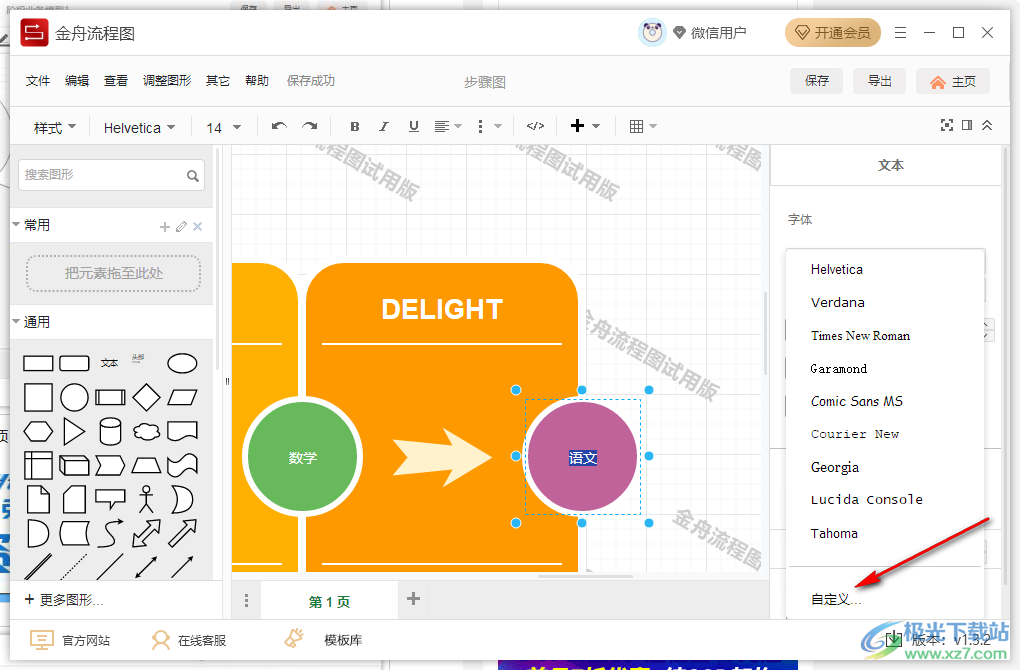Open the text alignment dropdown

pyautogui.click(x=448, y=126)
